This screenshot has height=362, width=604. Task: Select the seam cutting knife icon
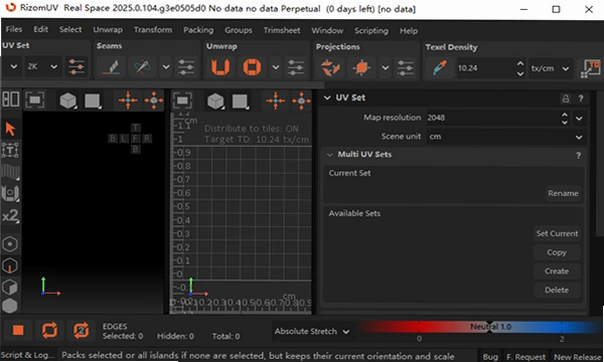click(111, 67)
